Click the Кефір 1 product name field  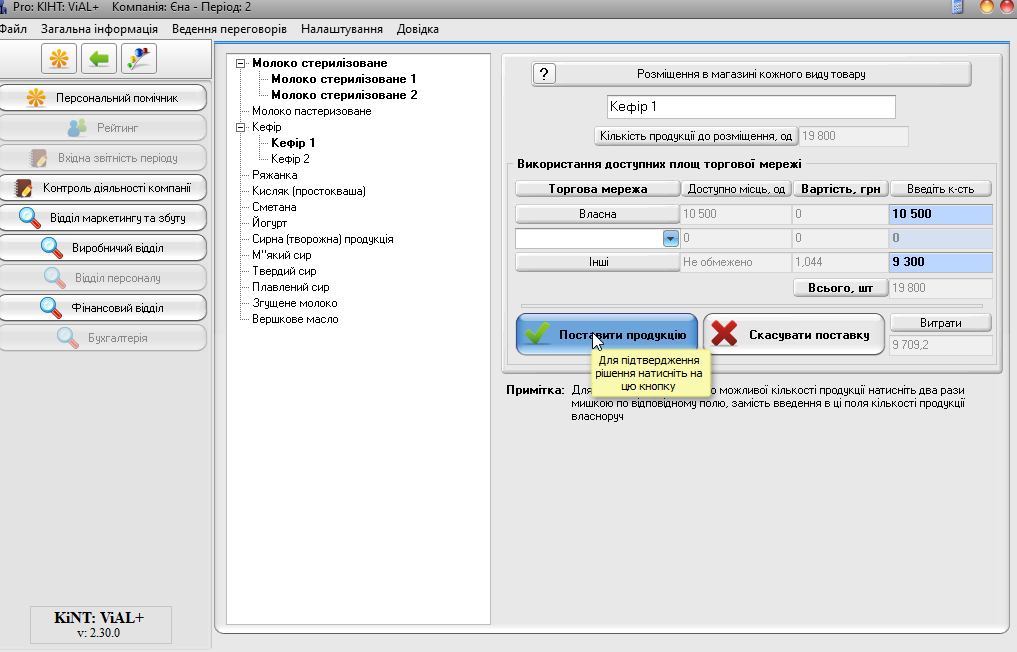751,107
